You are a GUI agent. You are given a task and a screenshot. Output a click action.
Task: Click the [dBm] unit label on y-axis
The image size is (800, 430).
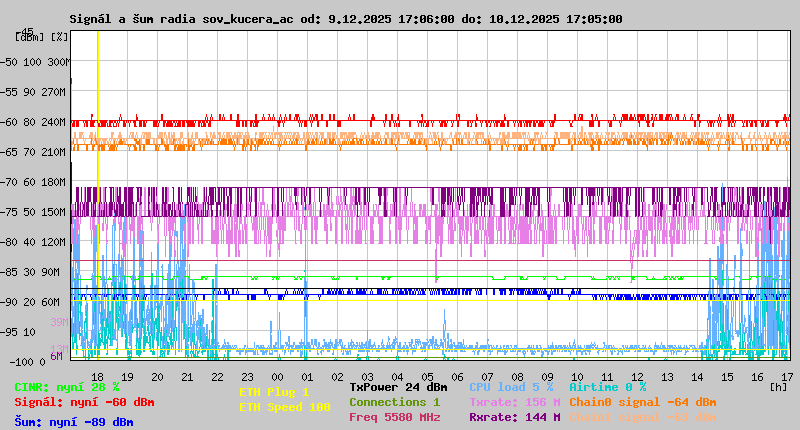coord(29,37)
